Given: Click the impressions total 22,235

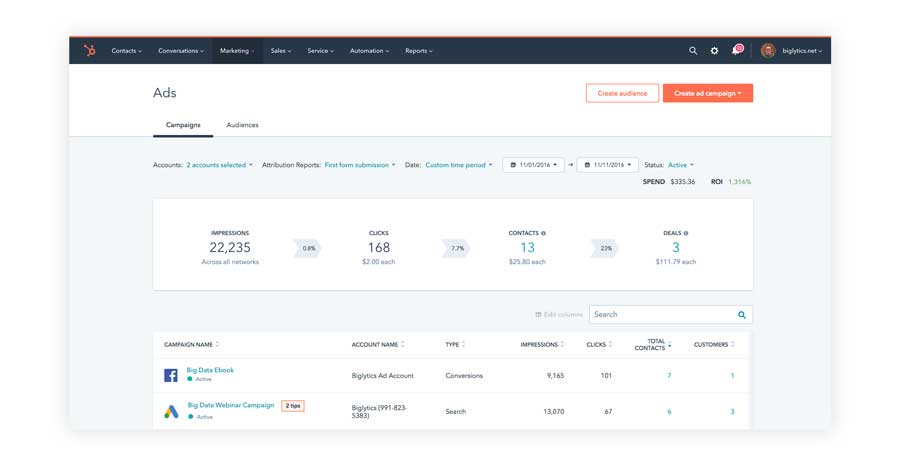Looking at the screenshot, I should [230, 247].
